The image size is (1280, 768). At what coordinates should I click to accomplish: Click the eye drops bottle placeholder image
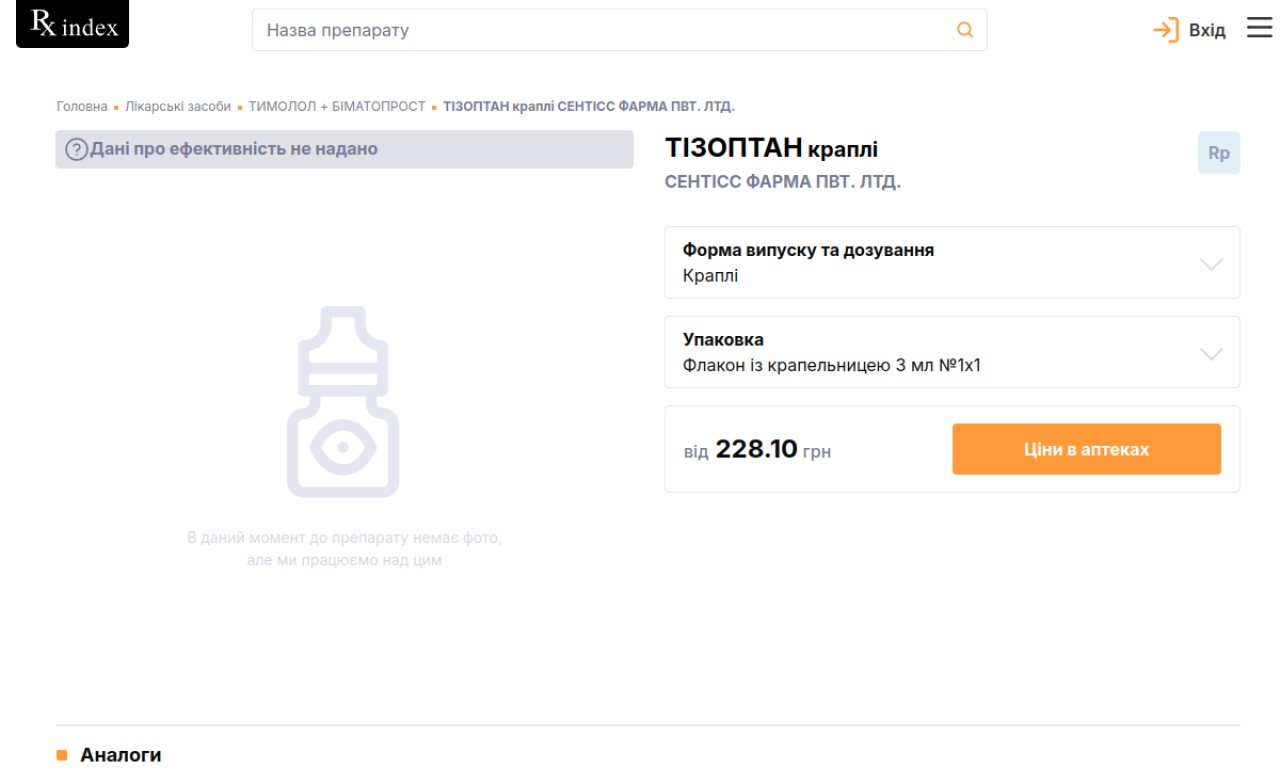coord(343,403)
